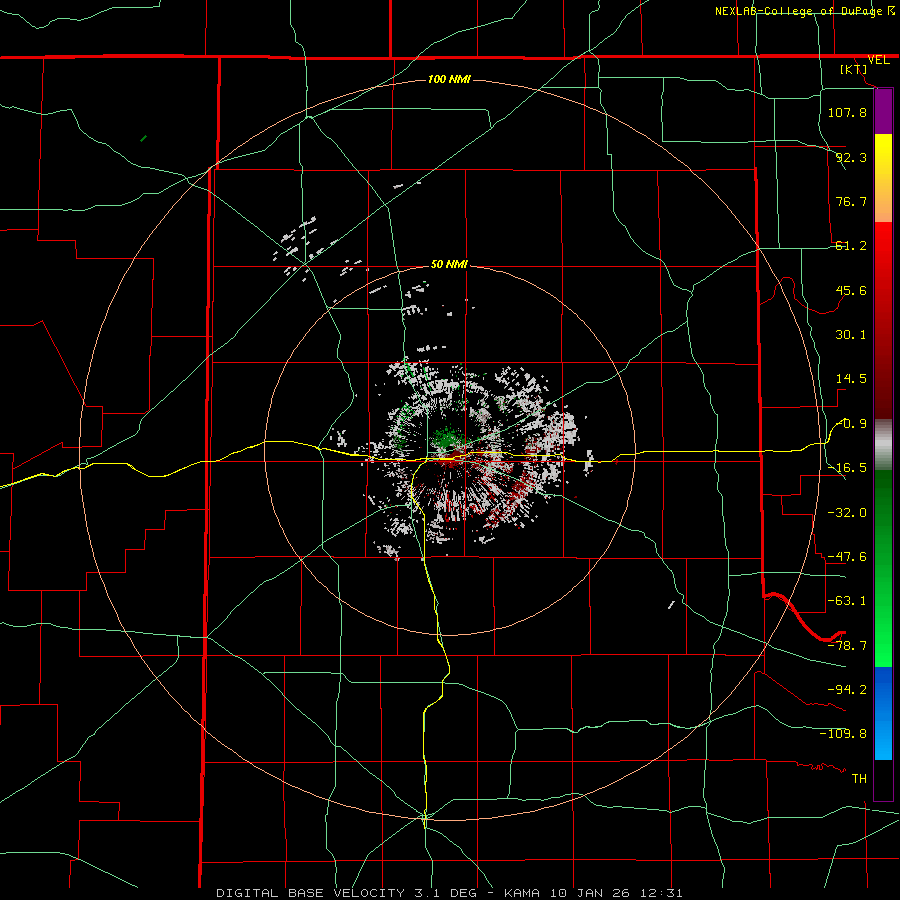Click the gray segment of the velocity color bar
Image resolution: width=900 pixels, height=900 pixels.
883,444
